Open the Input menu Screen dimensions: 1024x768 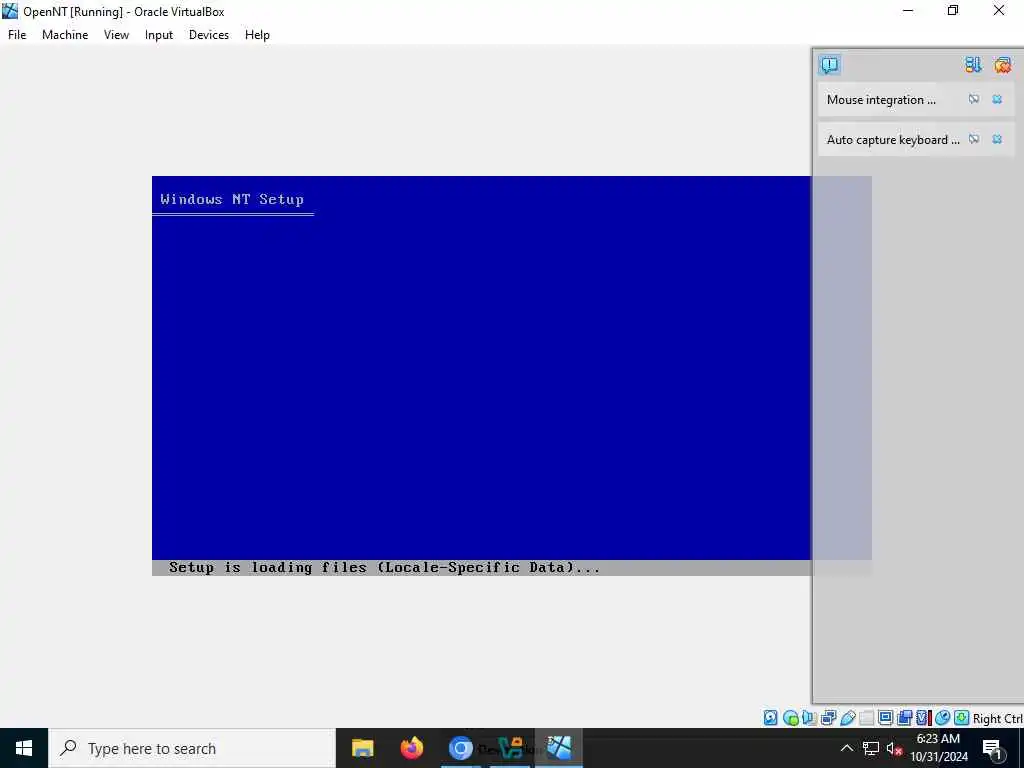click(x=159, y=35)
